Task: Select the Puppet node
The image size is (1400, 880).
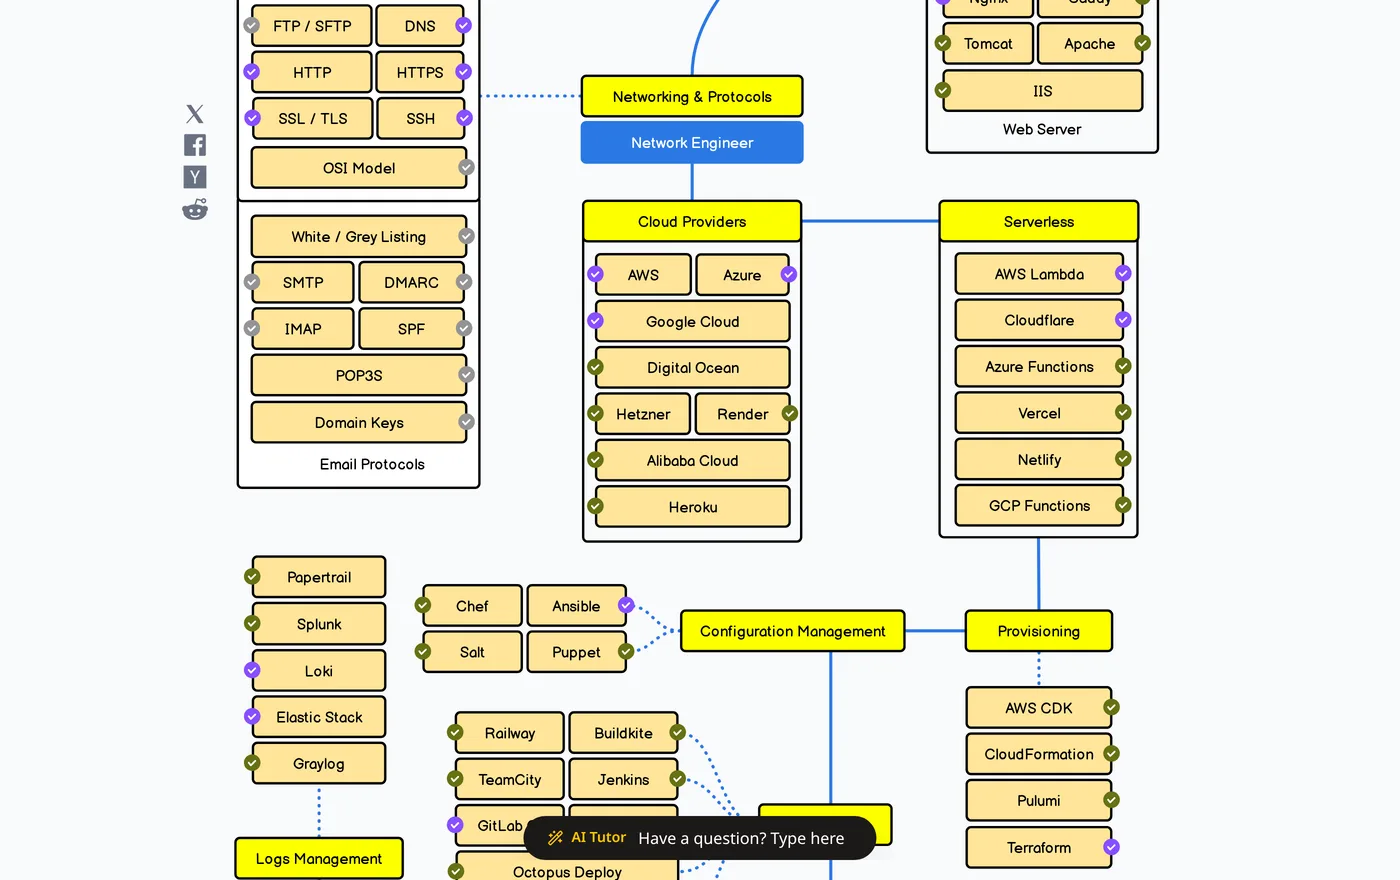Action: tap(576, 652)
